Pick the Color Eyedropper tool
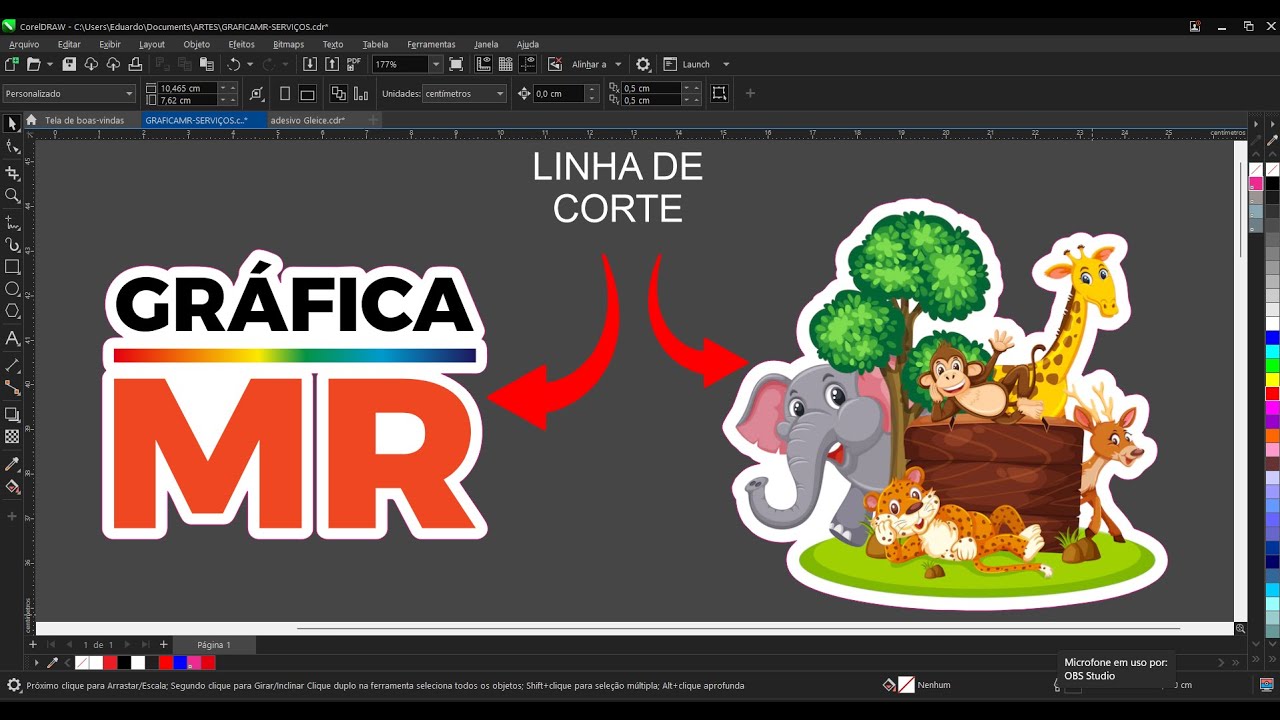This screenshot has width=1280, height=720. point(12,464)
